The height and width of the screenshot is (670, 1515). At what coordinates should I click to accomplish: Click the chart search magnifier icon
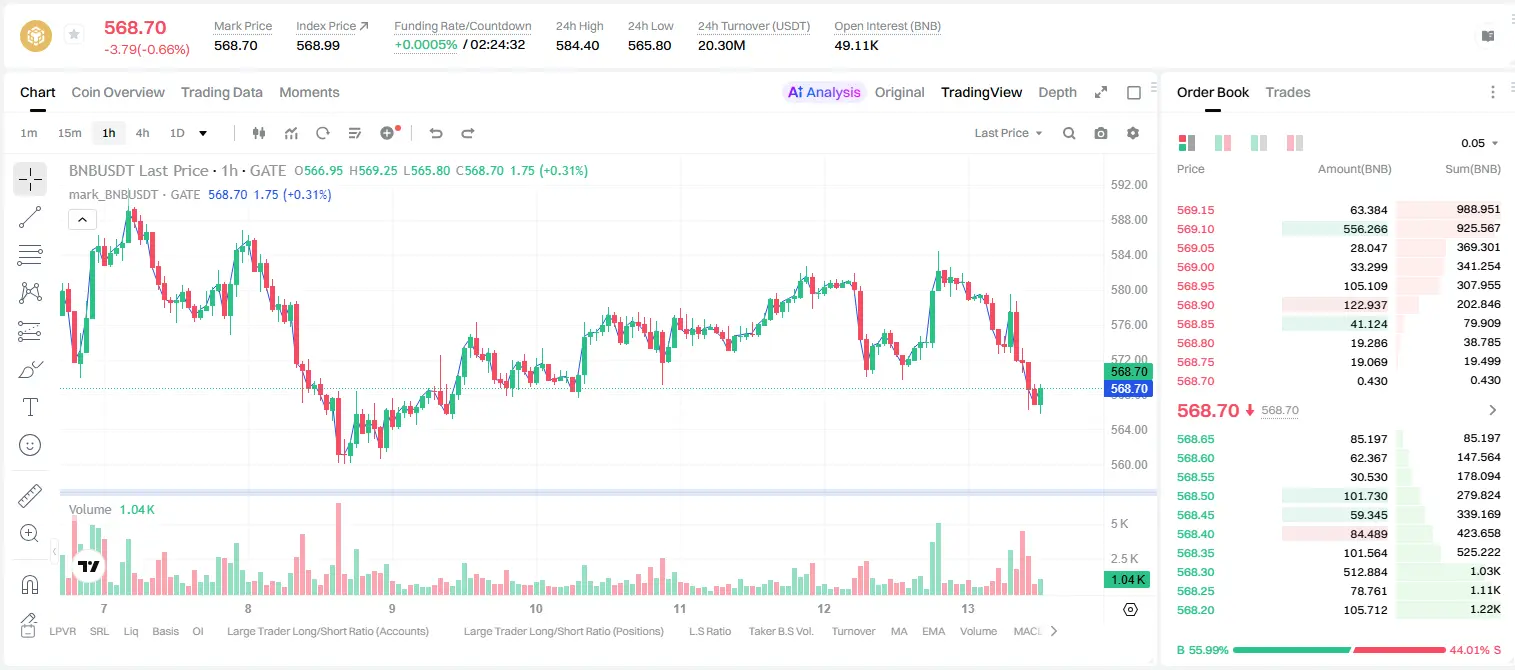pos(1069,133)
